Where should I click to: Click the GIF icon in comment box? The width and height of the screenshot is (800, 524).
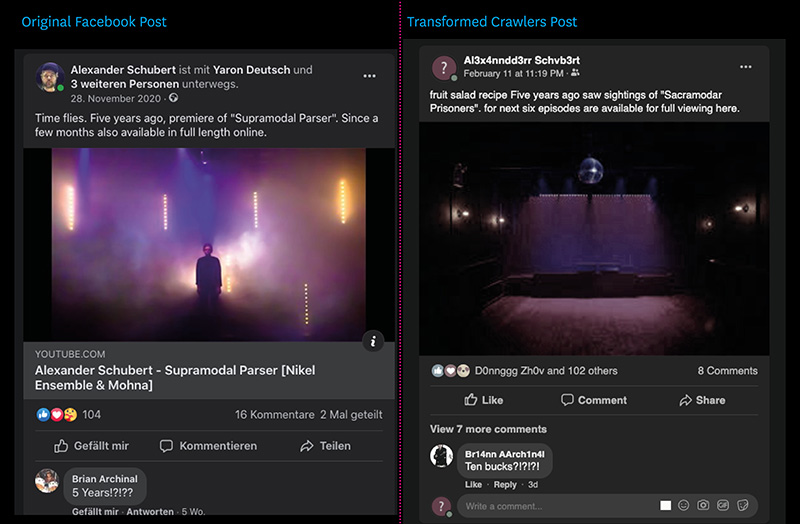click(723, 505)
